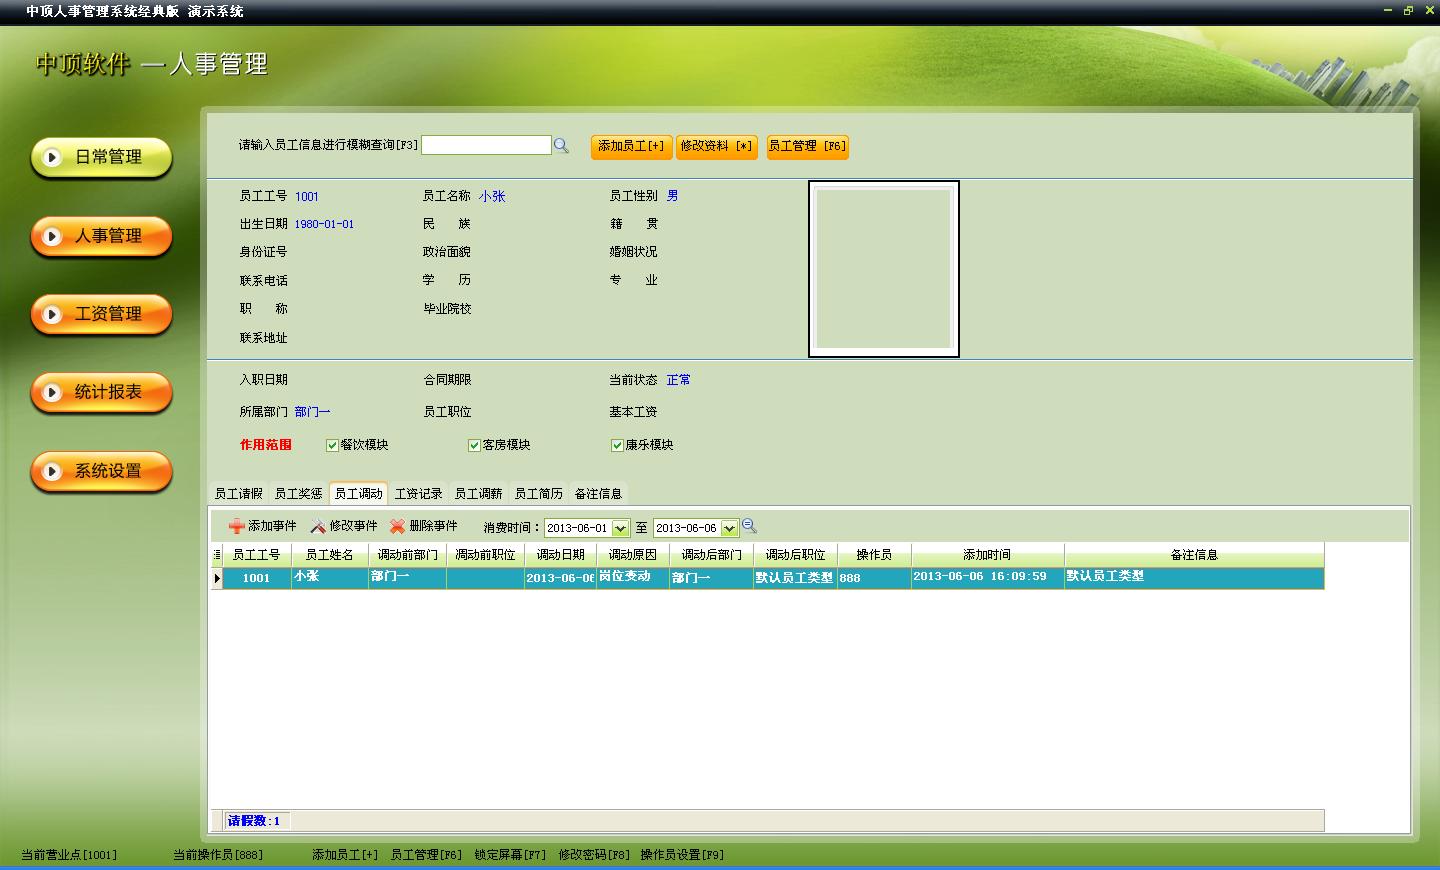Click the 修改事件 tools icon
1440x870 pixels.
[x=318, y=526]
